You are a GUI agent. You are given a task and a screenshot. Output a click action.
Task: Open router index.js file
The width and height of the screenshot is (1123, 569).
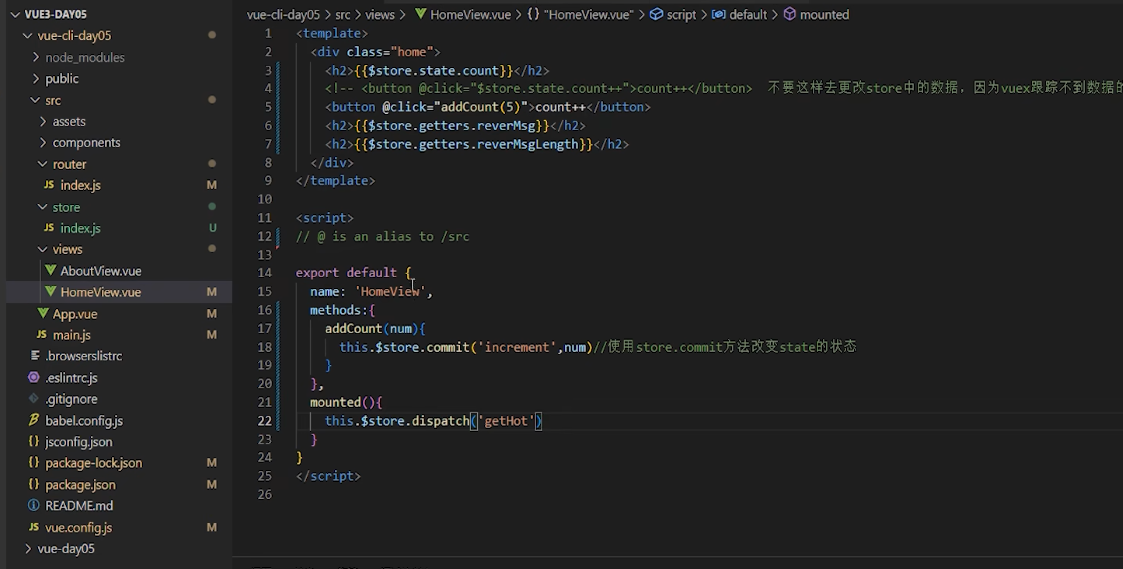(80, 185)
